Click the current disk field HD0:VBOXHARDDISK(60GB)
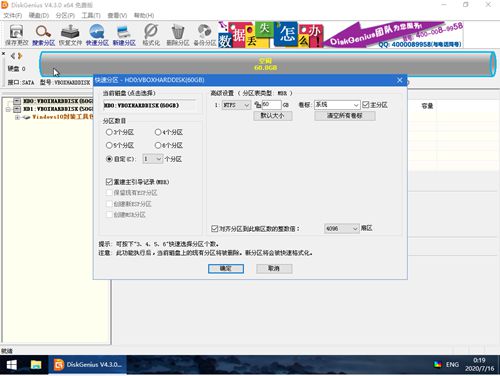 [x=149, y=105]
